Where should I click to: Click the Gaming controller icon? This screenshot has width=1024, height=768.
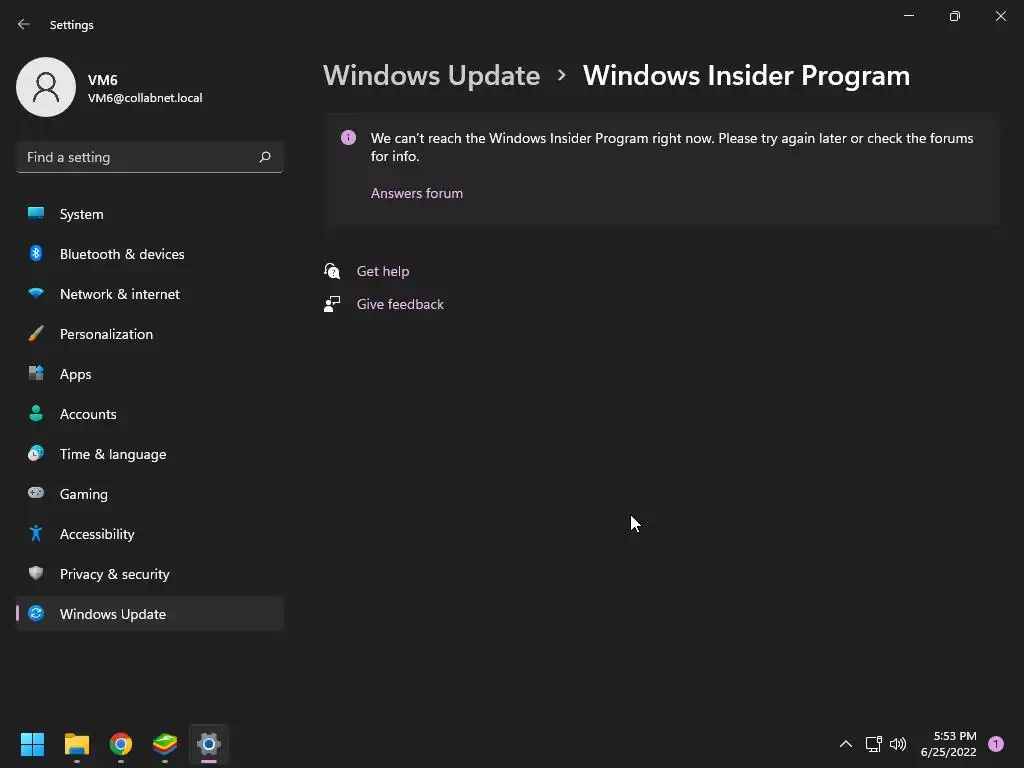click(x=36, y=493)
